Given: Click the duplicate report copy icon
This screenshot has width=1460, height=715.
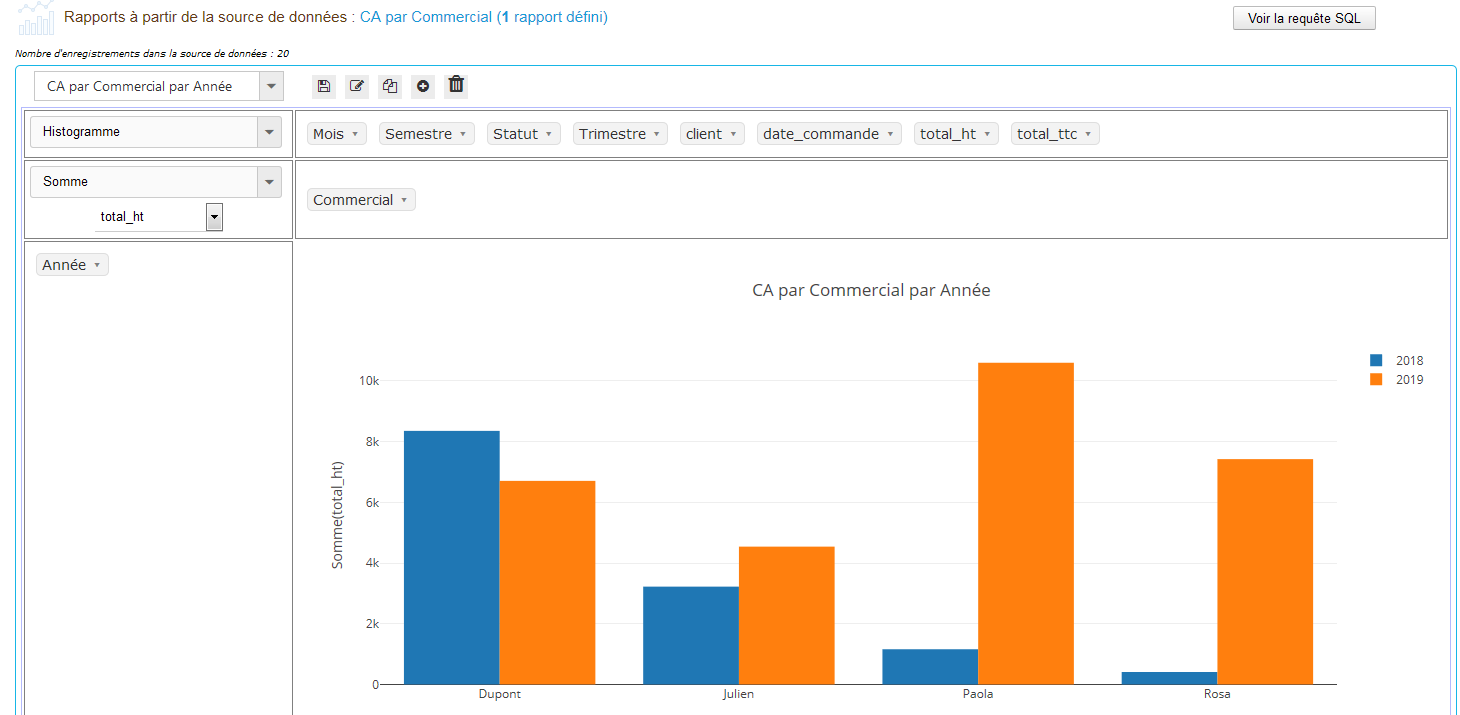Looking at the screenshot, I should [x=390, y=86].
